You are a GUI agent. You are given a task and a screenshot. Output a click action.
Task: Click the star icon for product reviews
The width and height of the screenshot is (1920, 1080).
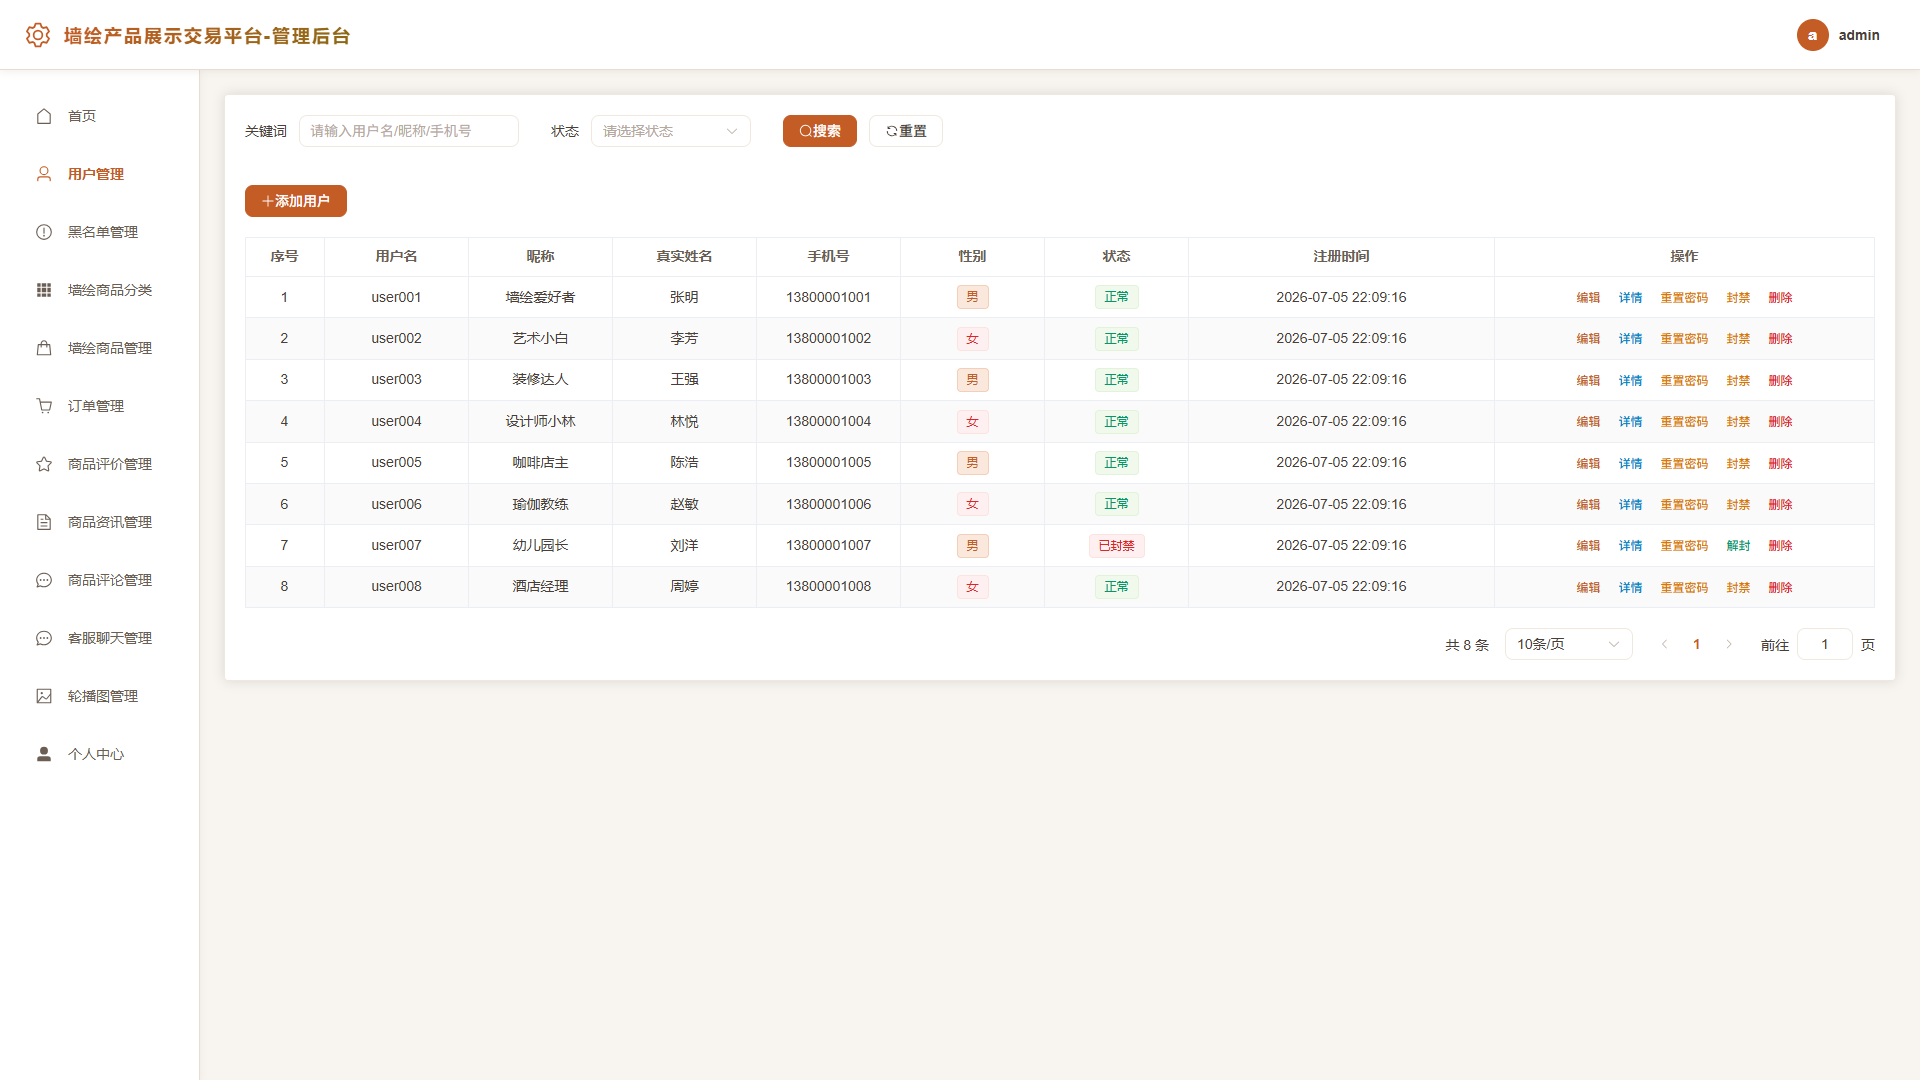tap(44, 464)
